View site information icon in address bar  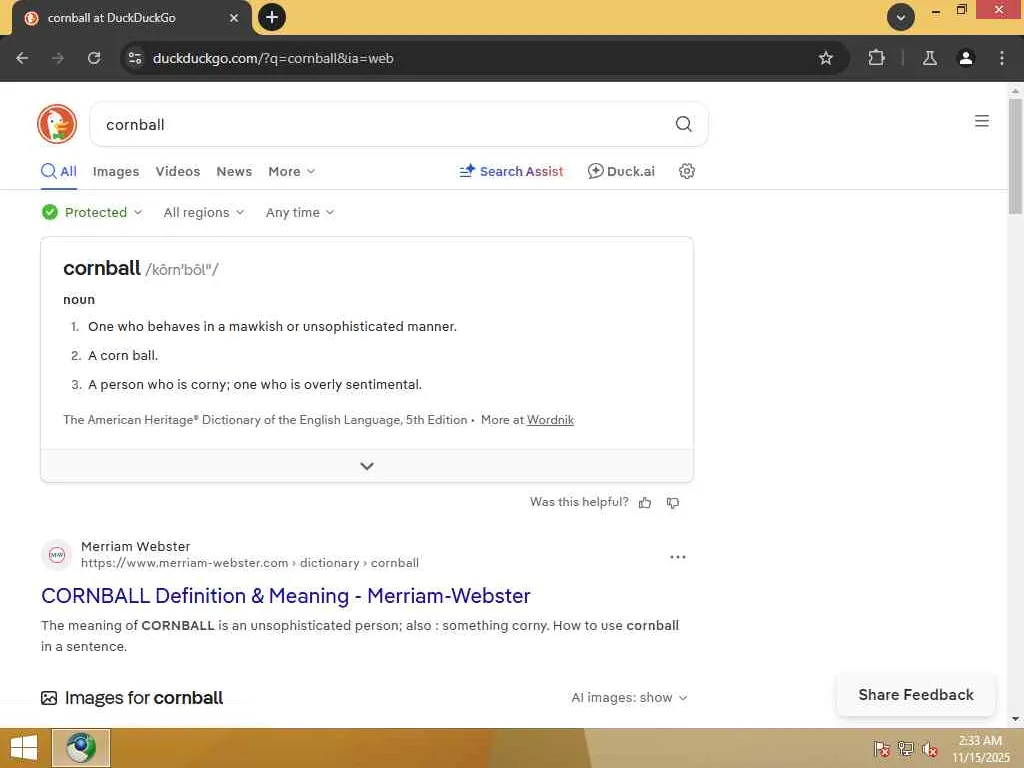point(135,58)
